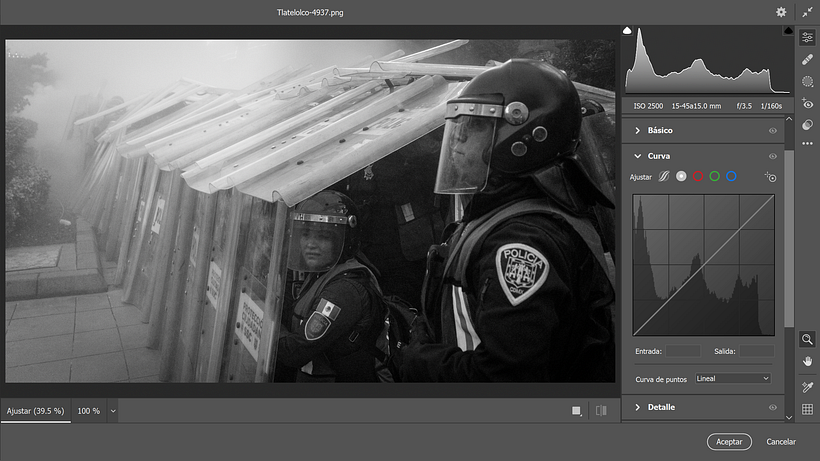The image size is (820, 461).
Task: Click the Ajustar (39.5 %) zoom tab
Action: click(35, 411)
